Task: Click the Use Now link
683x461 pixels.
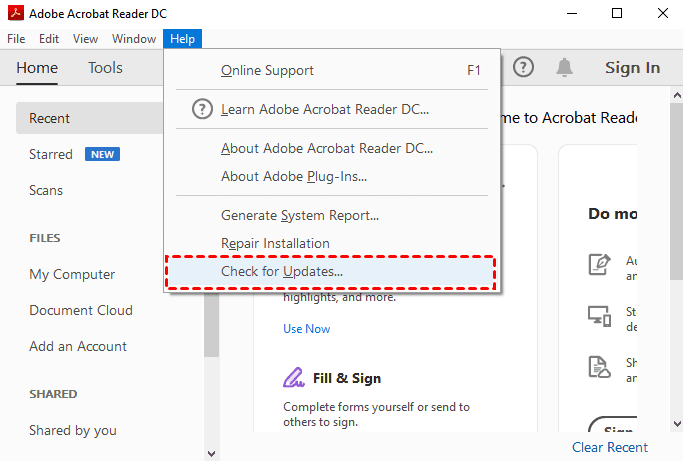Action: point(306,328)
